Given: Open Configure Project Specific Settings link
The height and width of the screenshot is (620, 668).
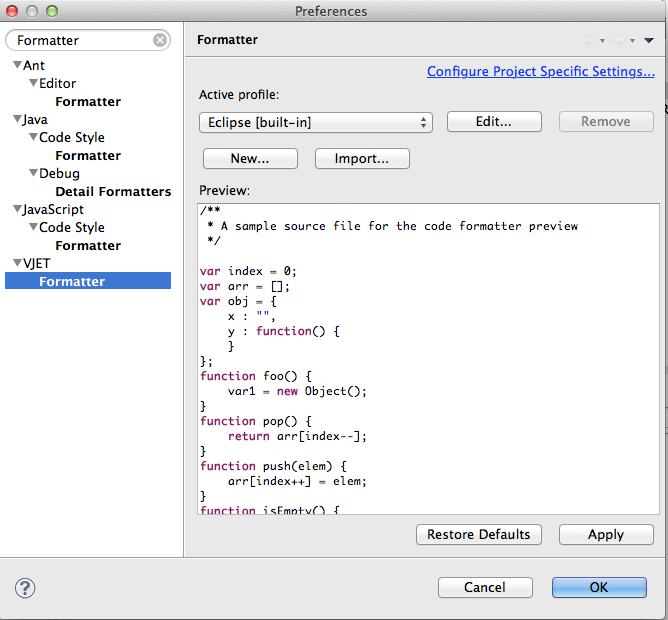Looking at the screenshot, I should pyautogui.click(x=540, y=72).
